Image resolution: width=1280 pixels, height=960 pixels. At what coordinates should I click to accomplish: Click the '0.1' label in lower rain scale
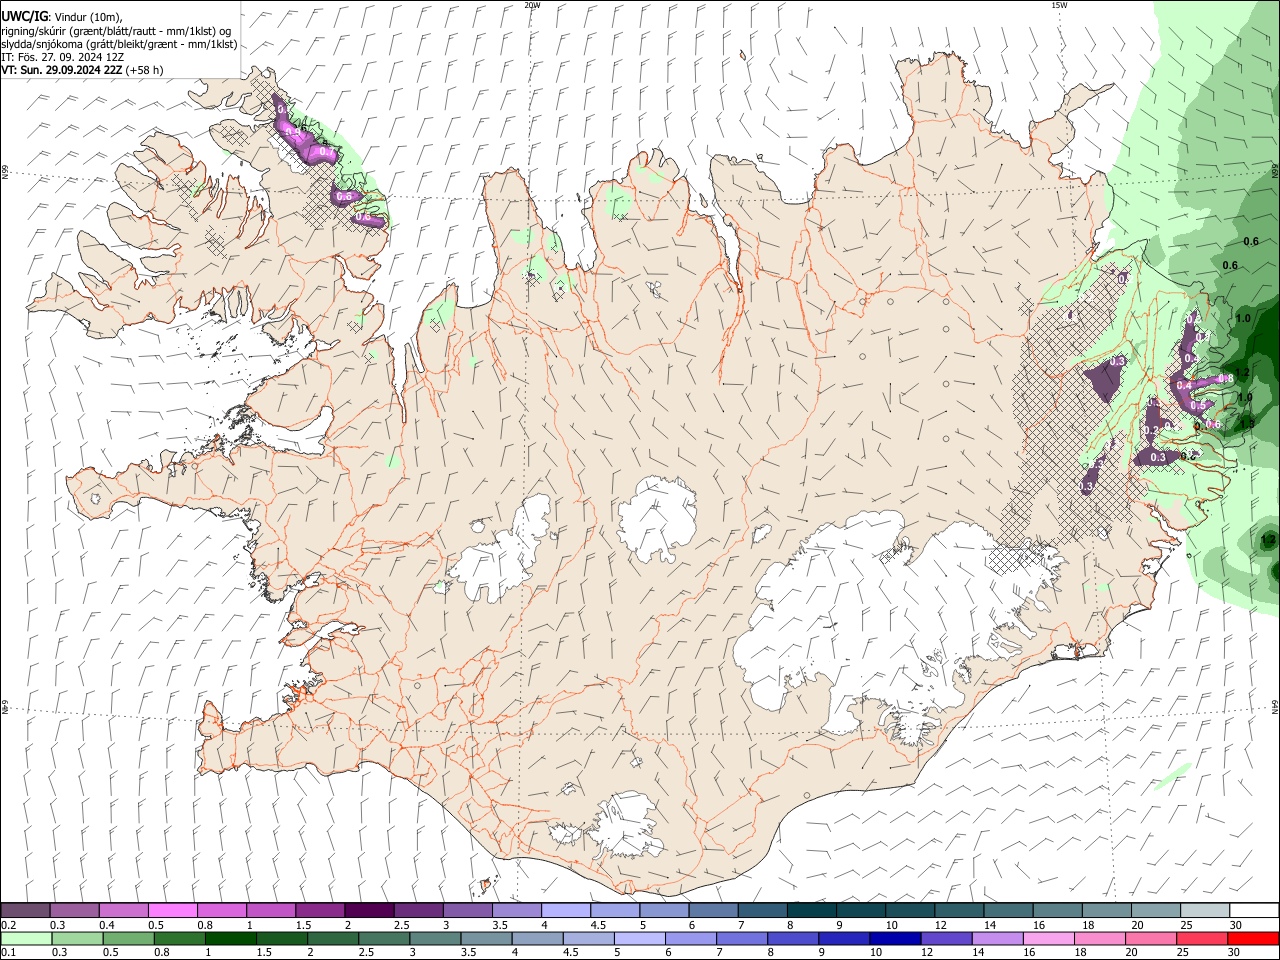click(x=9, y=952)
